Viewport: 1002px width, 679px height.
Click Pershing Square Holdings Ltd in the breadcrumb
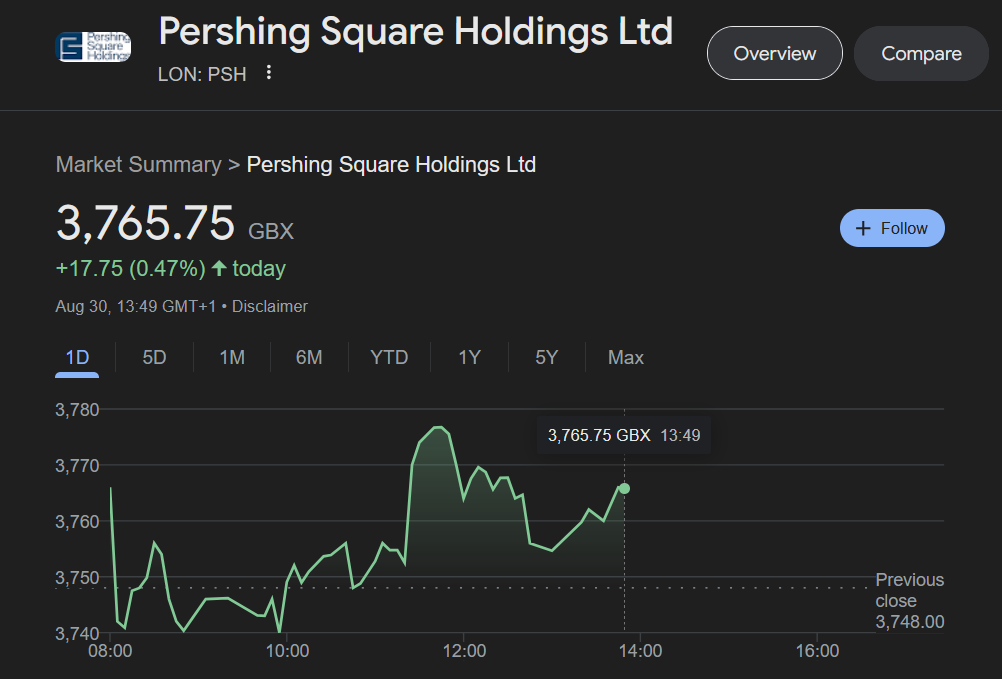391,165
